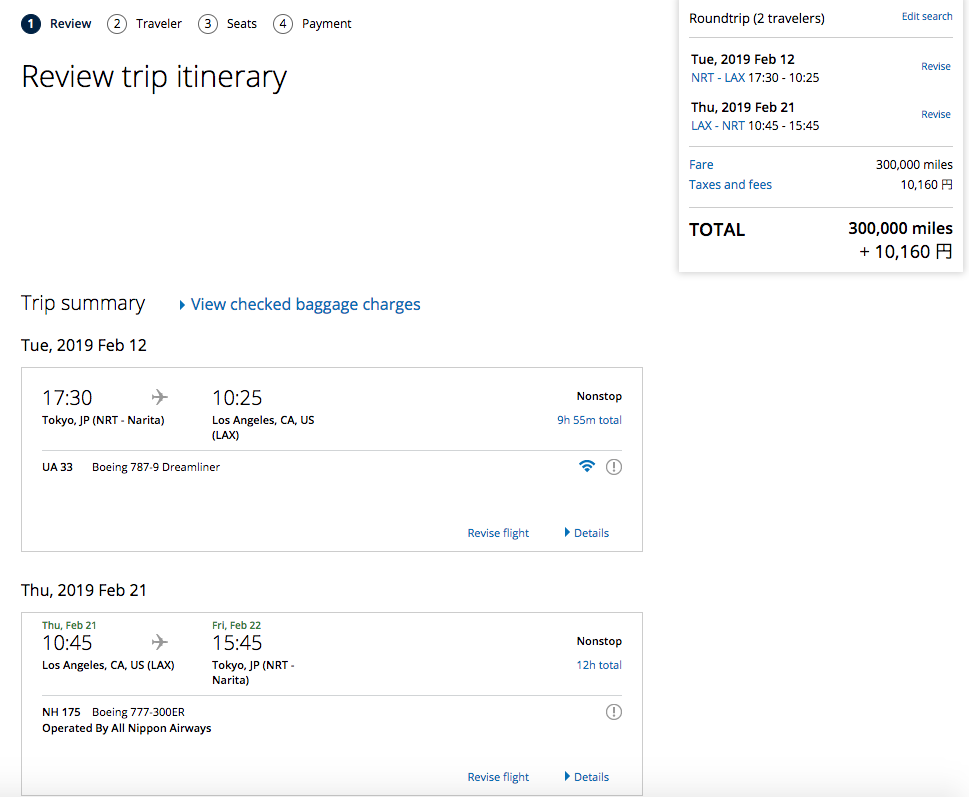Click Revise next to Thu, 2019 Feb 21

(x=936, y=114)
